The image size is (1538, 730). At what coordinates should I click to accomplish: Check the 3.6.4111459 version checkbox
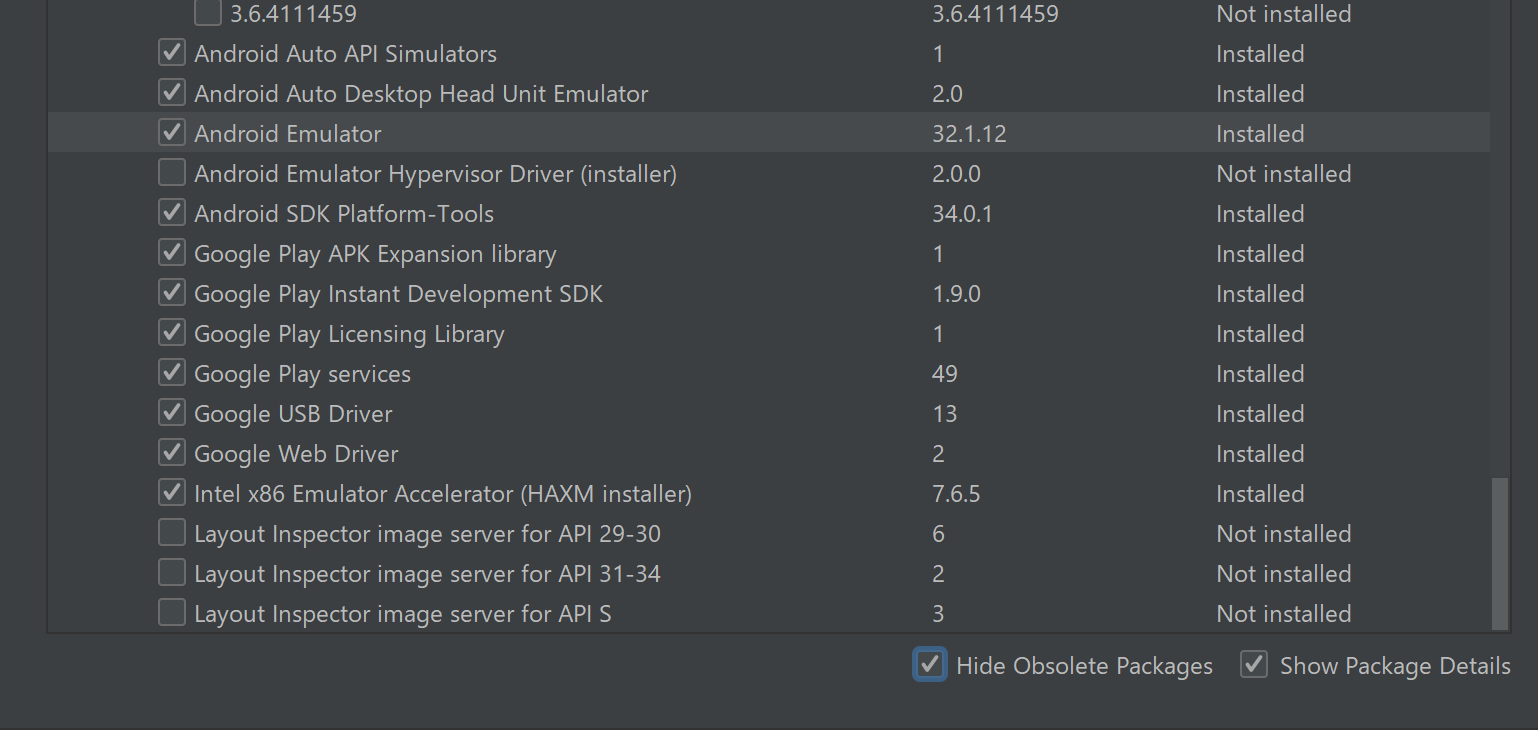[x=208, y=13]
